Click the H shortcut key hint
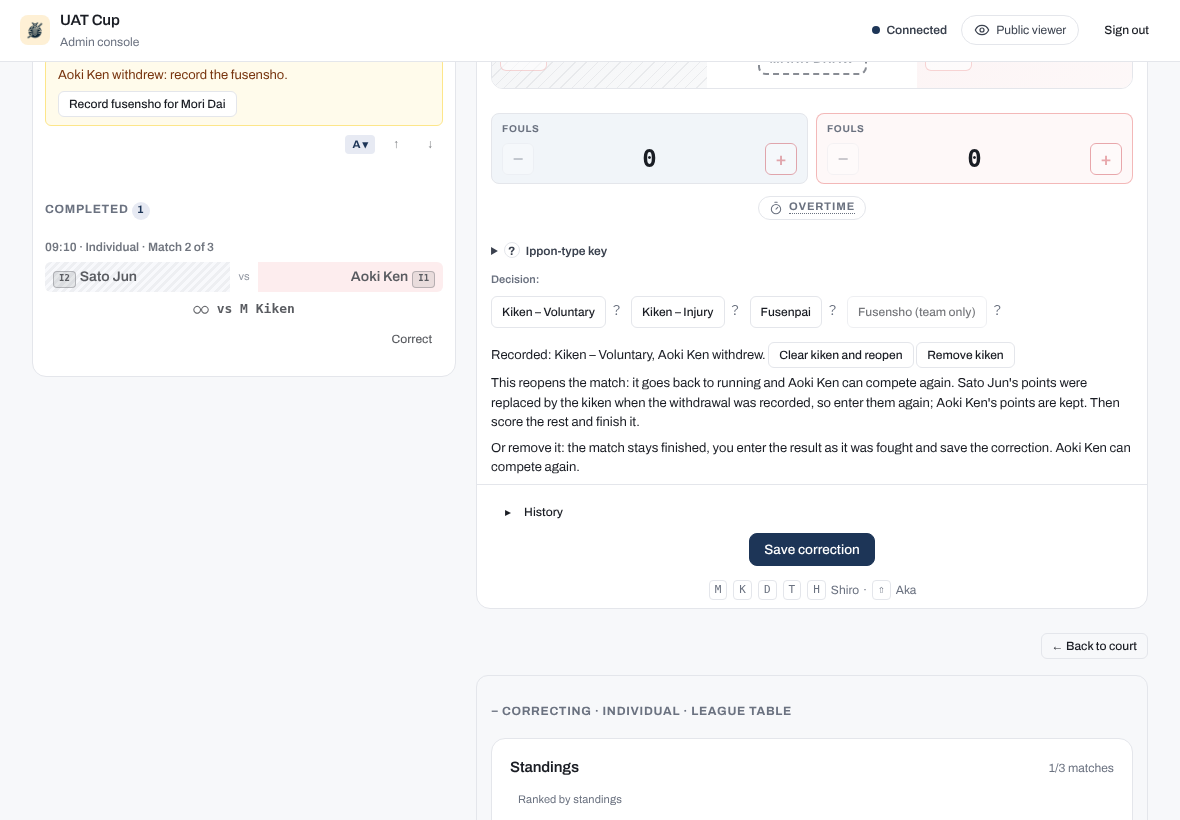Viewport: 1180px width, 820px height. [816, 590]
